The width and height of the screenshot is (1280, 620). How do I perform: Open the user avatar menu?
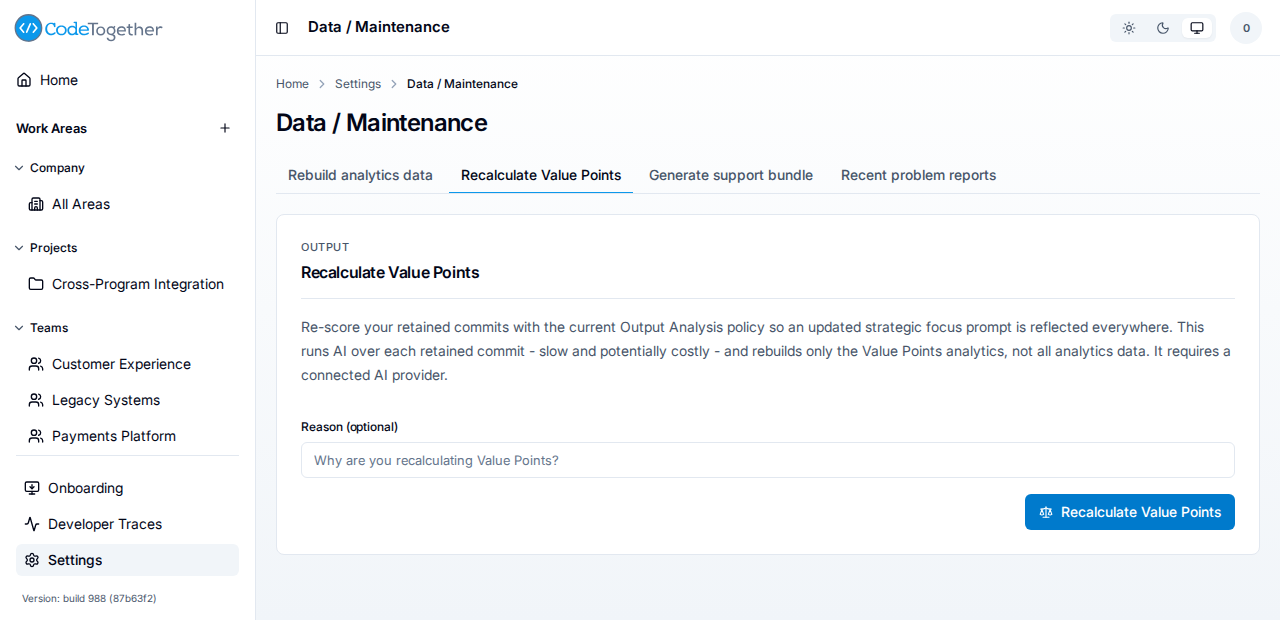(1246, 28)
